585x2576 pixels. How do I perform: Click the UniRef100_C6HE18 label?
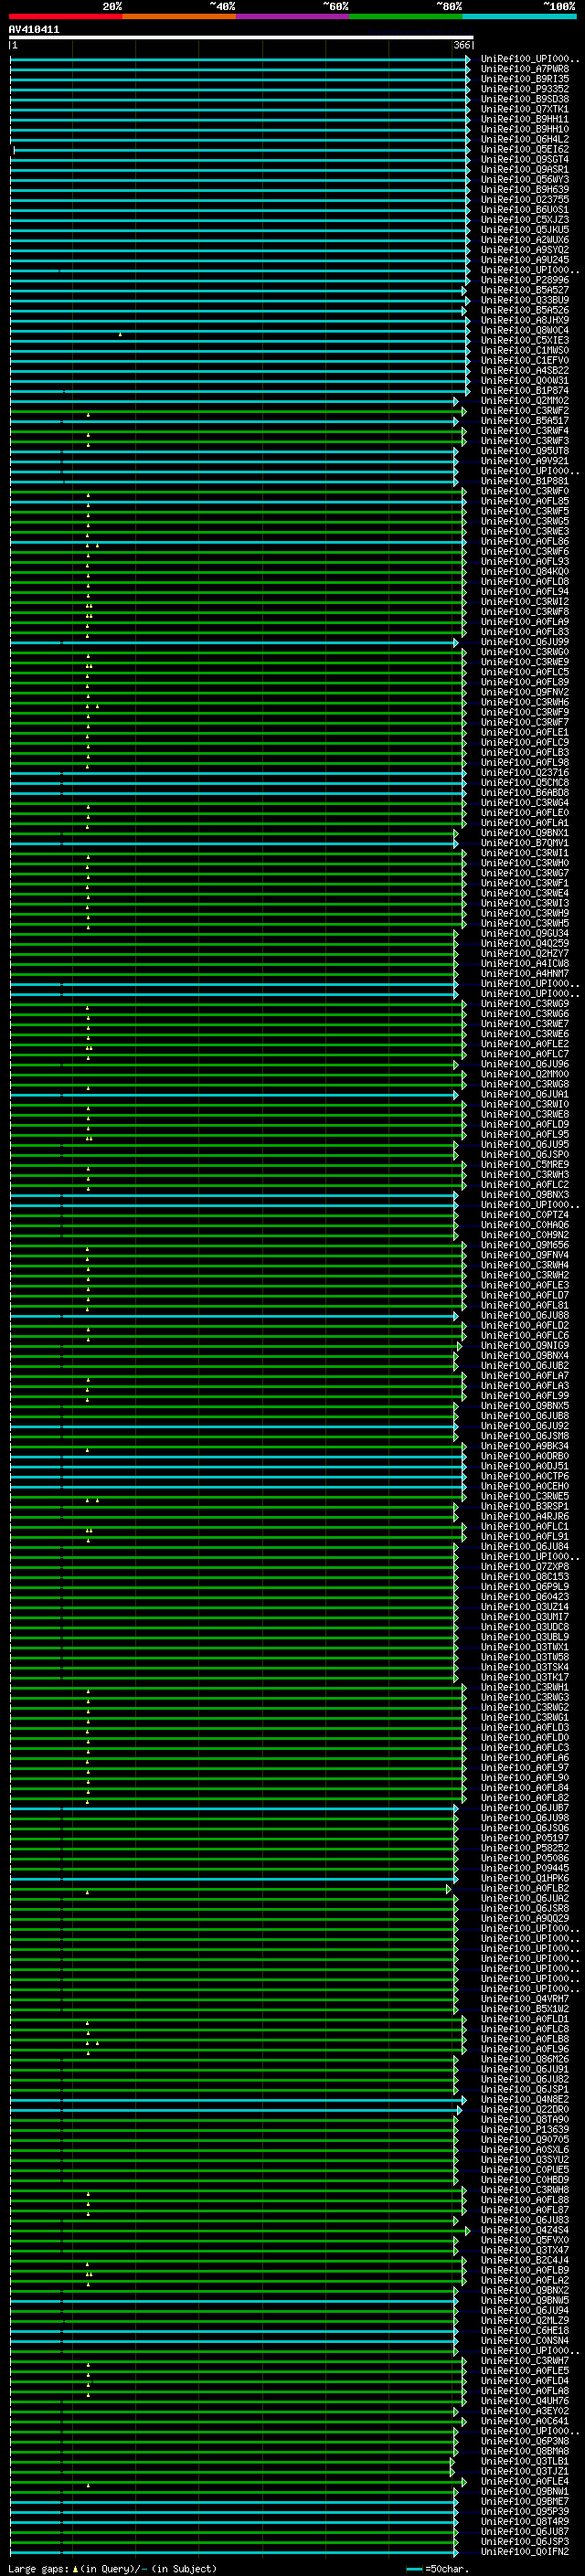(x=525, y=2330)
